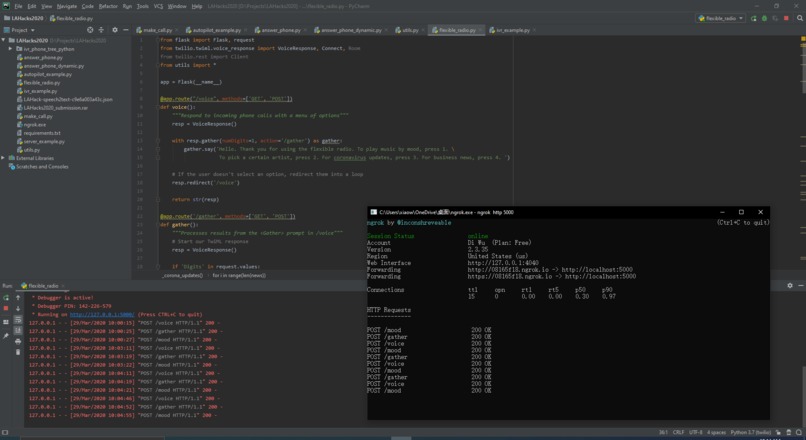Click UTF-8 encoding in status bar
The width and height of the screenshot is (806, 440).
[x=695, y=432]
